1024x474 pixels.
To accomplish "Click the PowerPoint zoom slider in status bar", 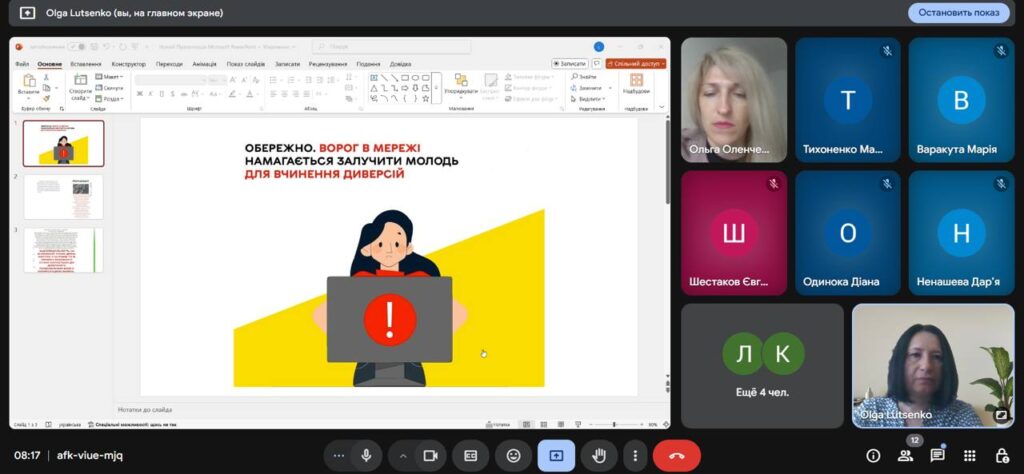I will (x=613, y=424).
